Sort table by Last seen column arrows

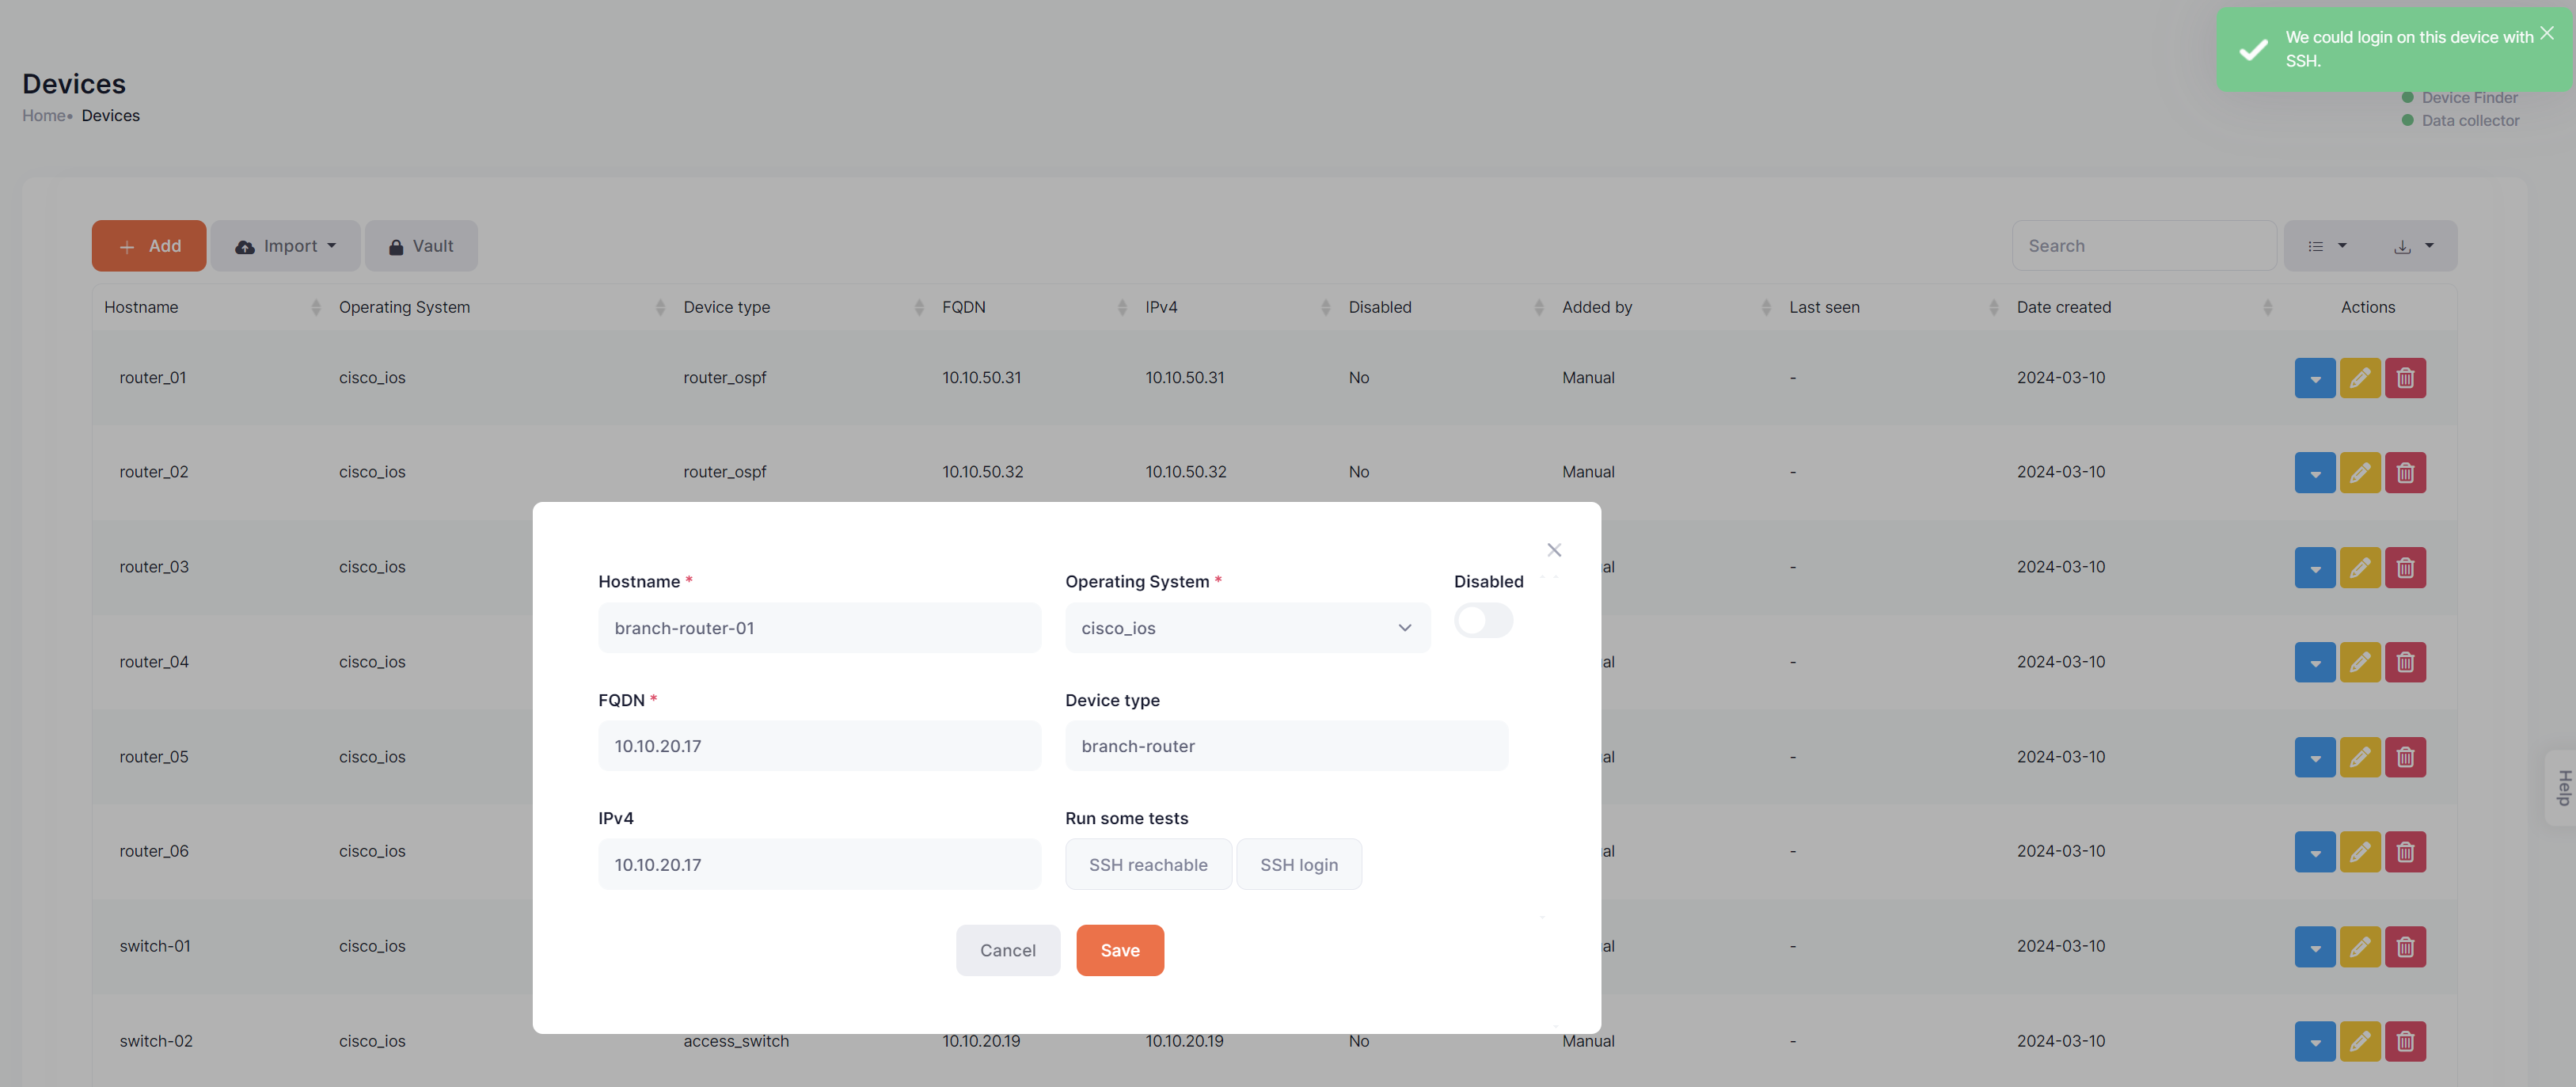pos(1993,307)
